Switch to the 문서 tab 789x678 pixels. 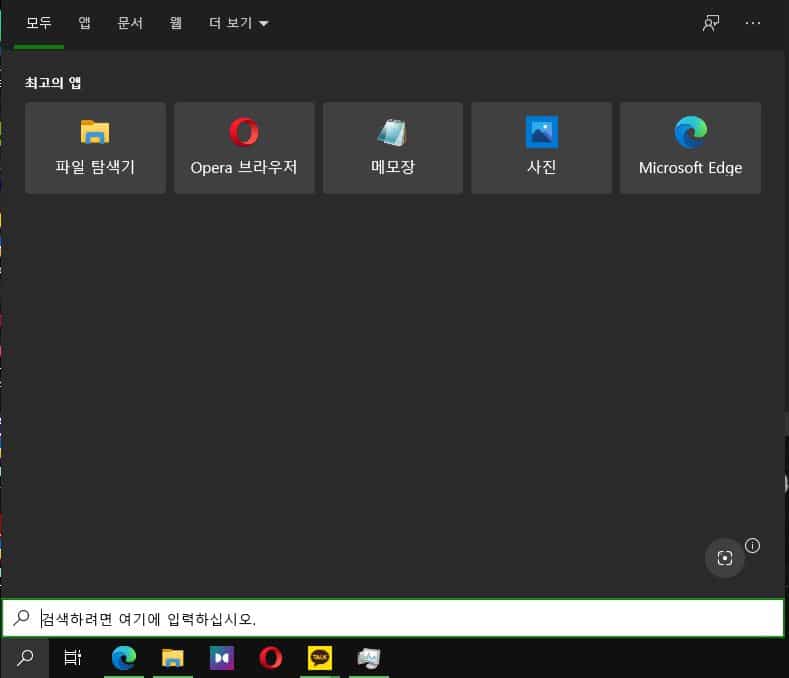pyautogui.click(x=130, y=23)
